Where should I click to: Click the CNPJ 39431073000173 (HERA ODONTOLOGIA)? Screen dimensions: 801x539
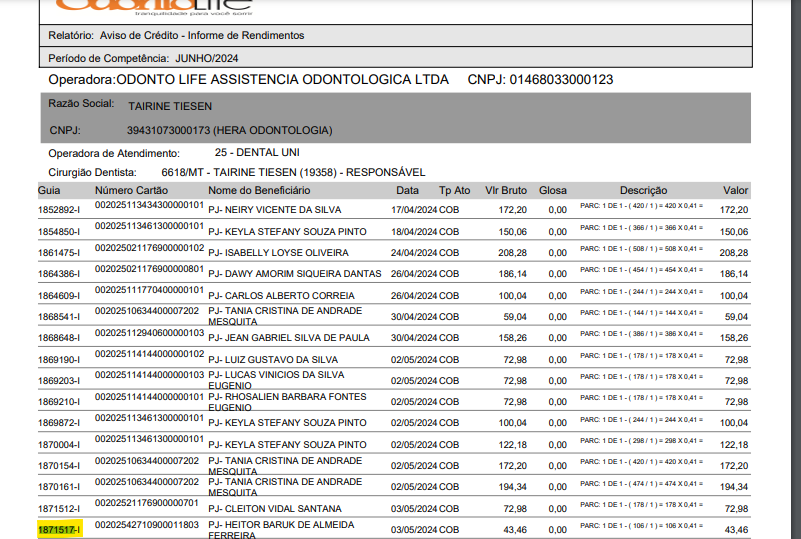coord(229,130)
